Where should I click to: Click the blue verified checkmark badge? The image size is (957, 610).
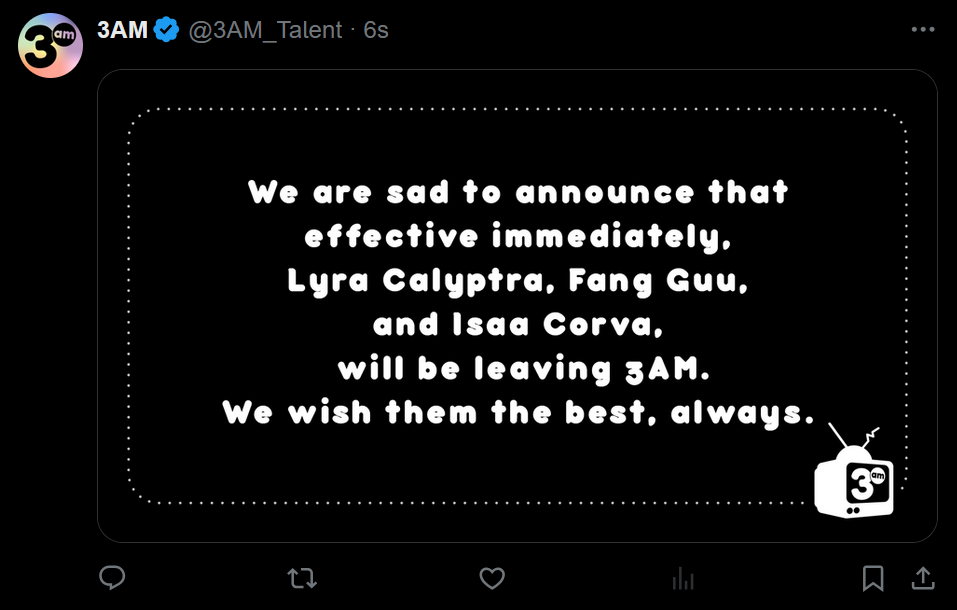tap(168, 30)
